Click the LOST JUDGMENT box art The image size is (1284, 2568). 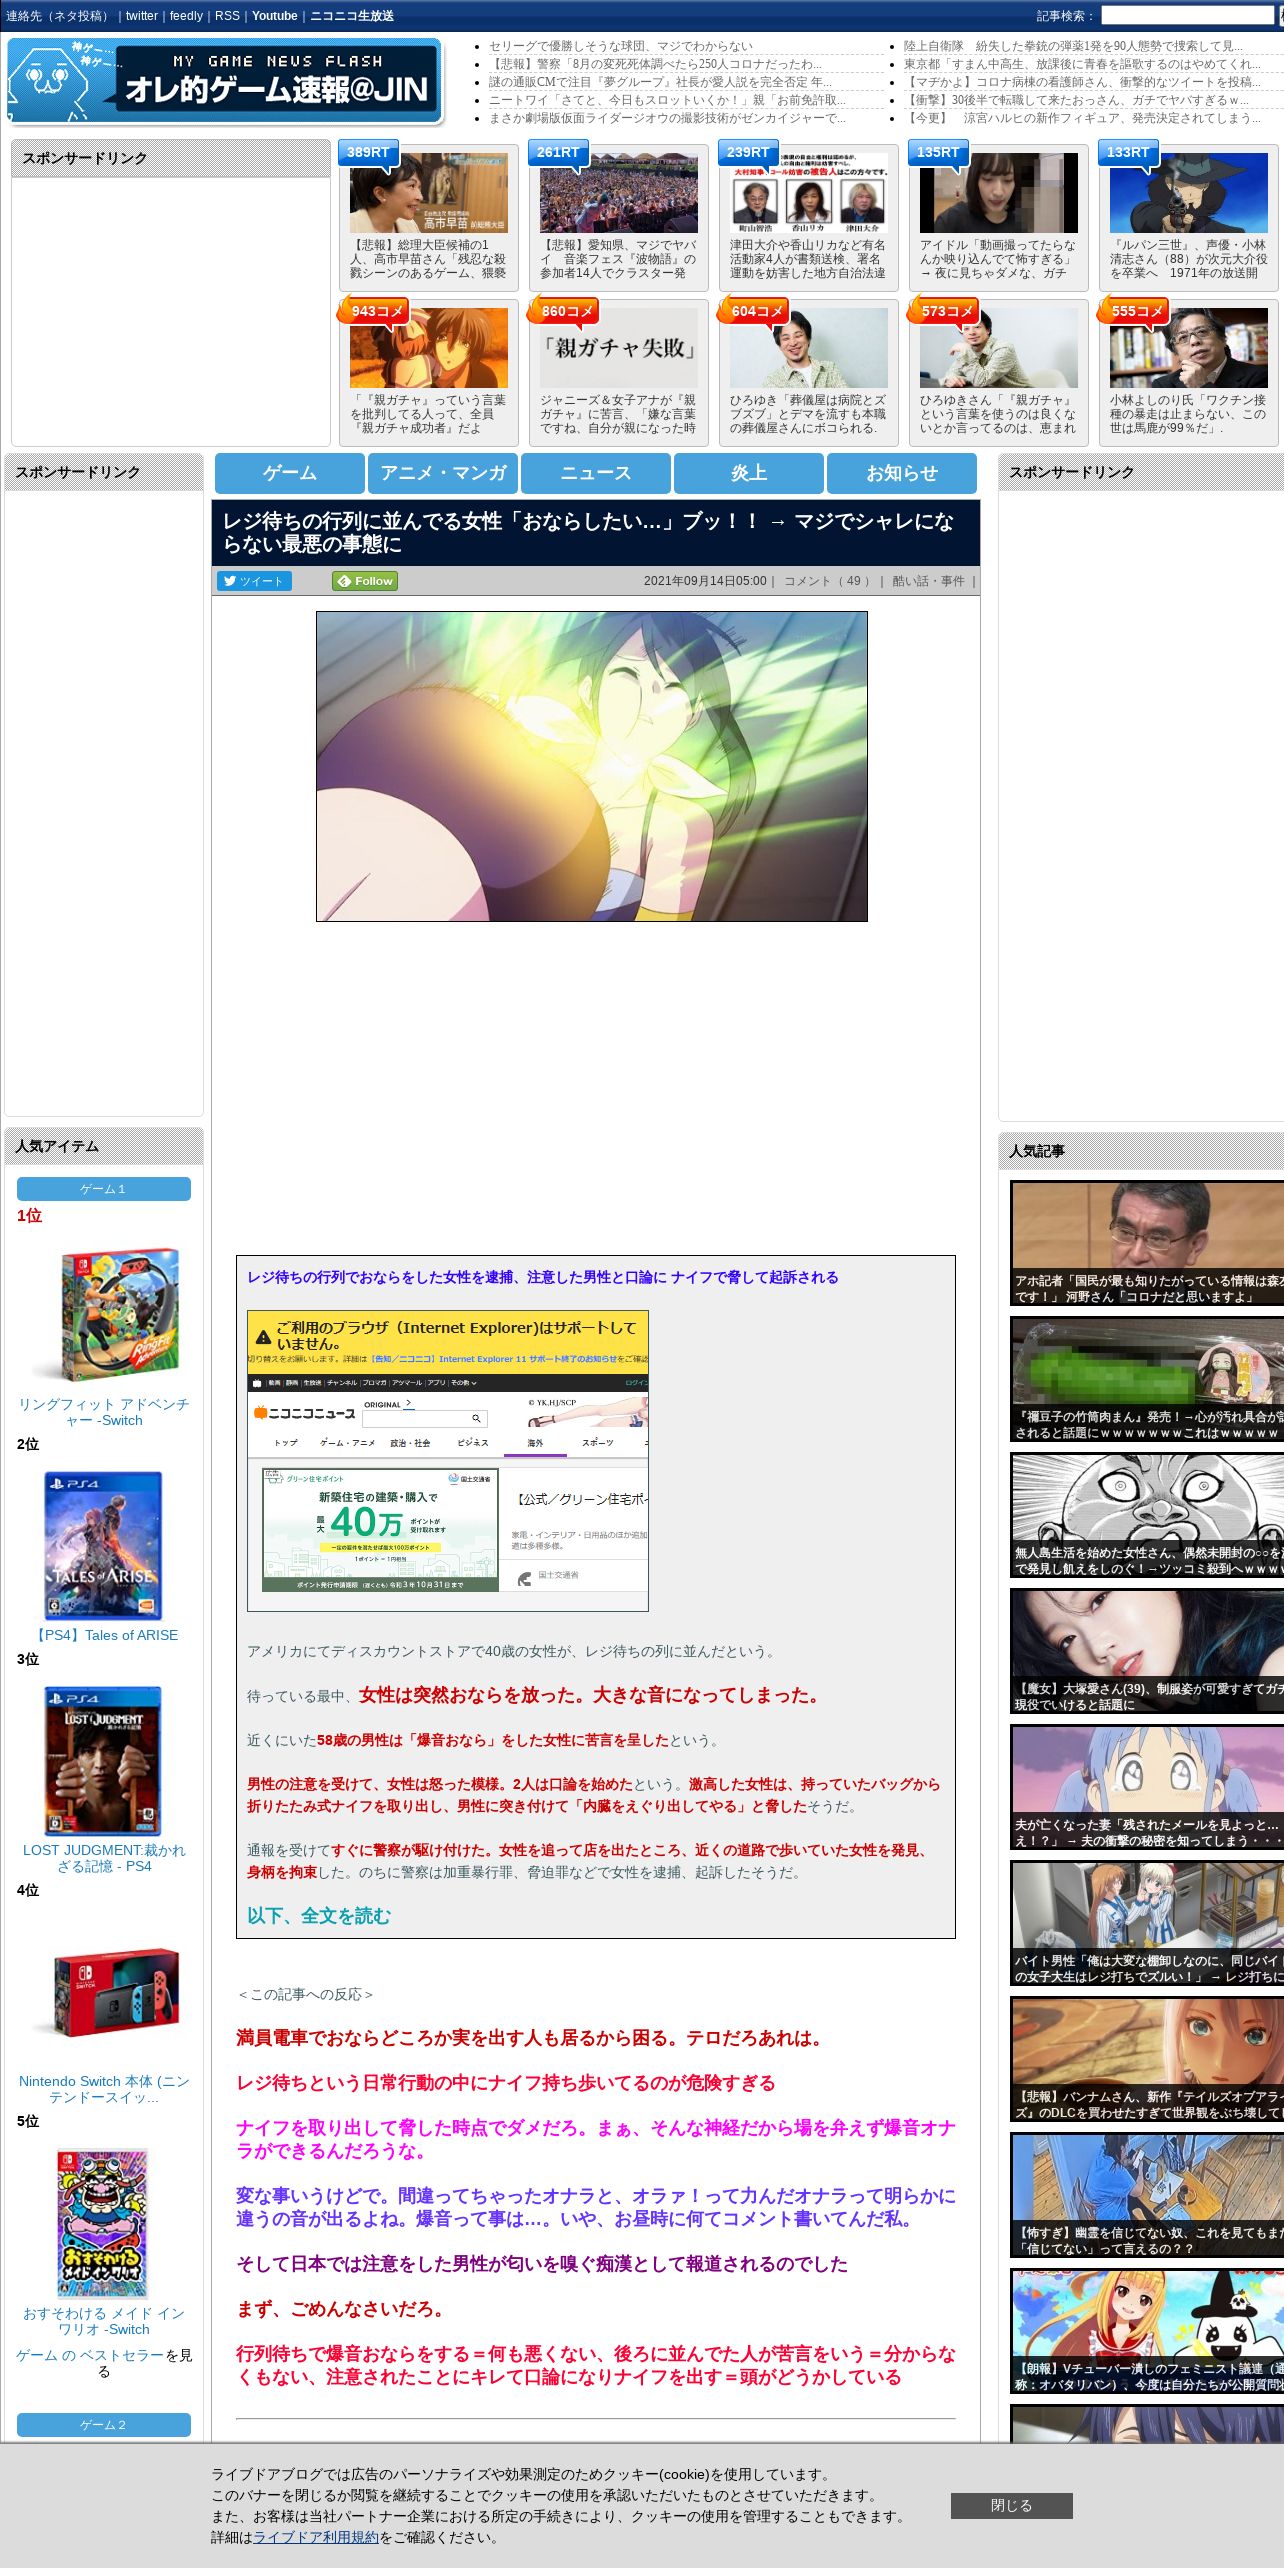click(104, 1761)
